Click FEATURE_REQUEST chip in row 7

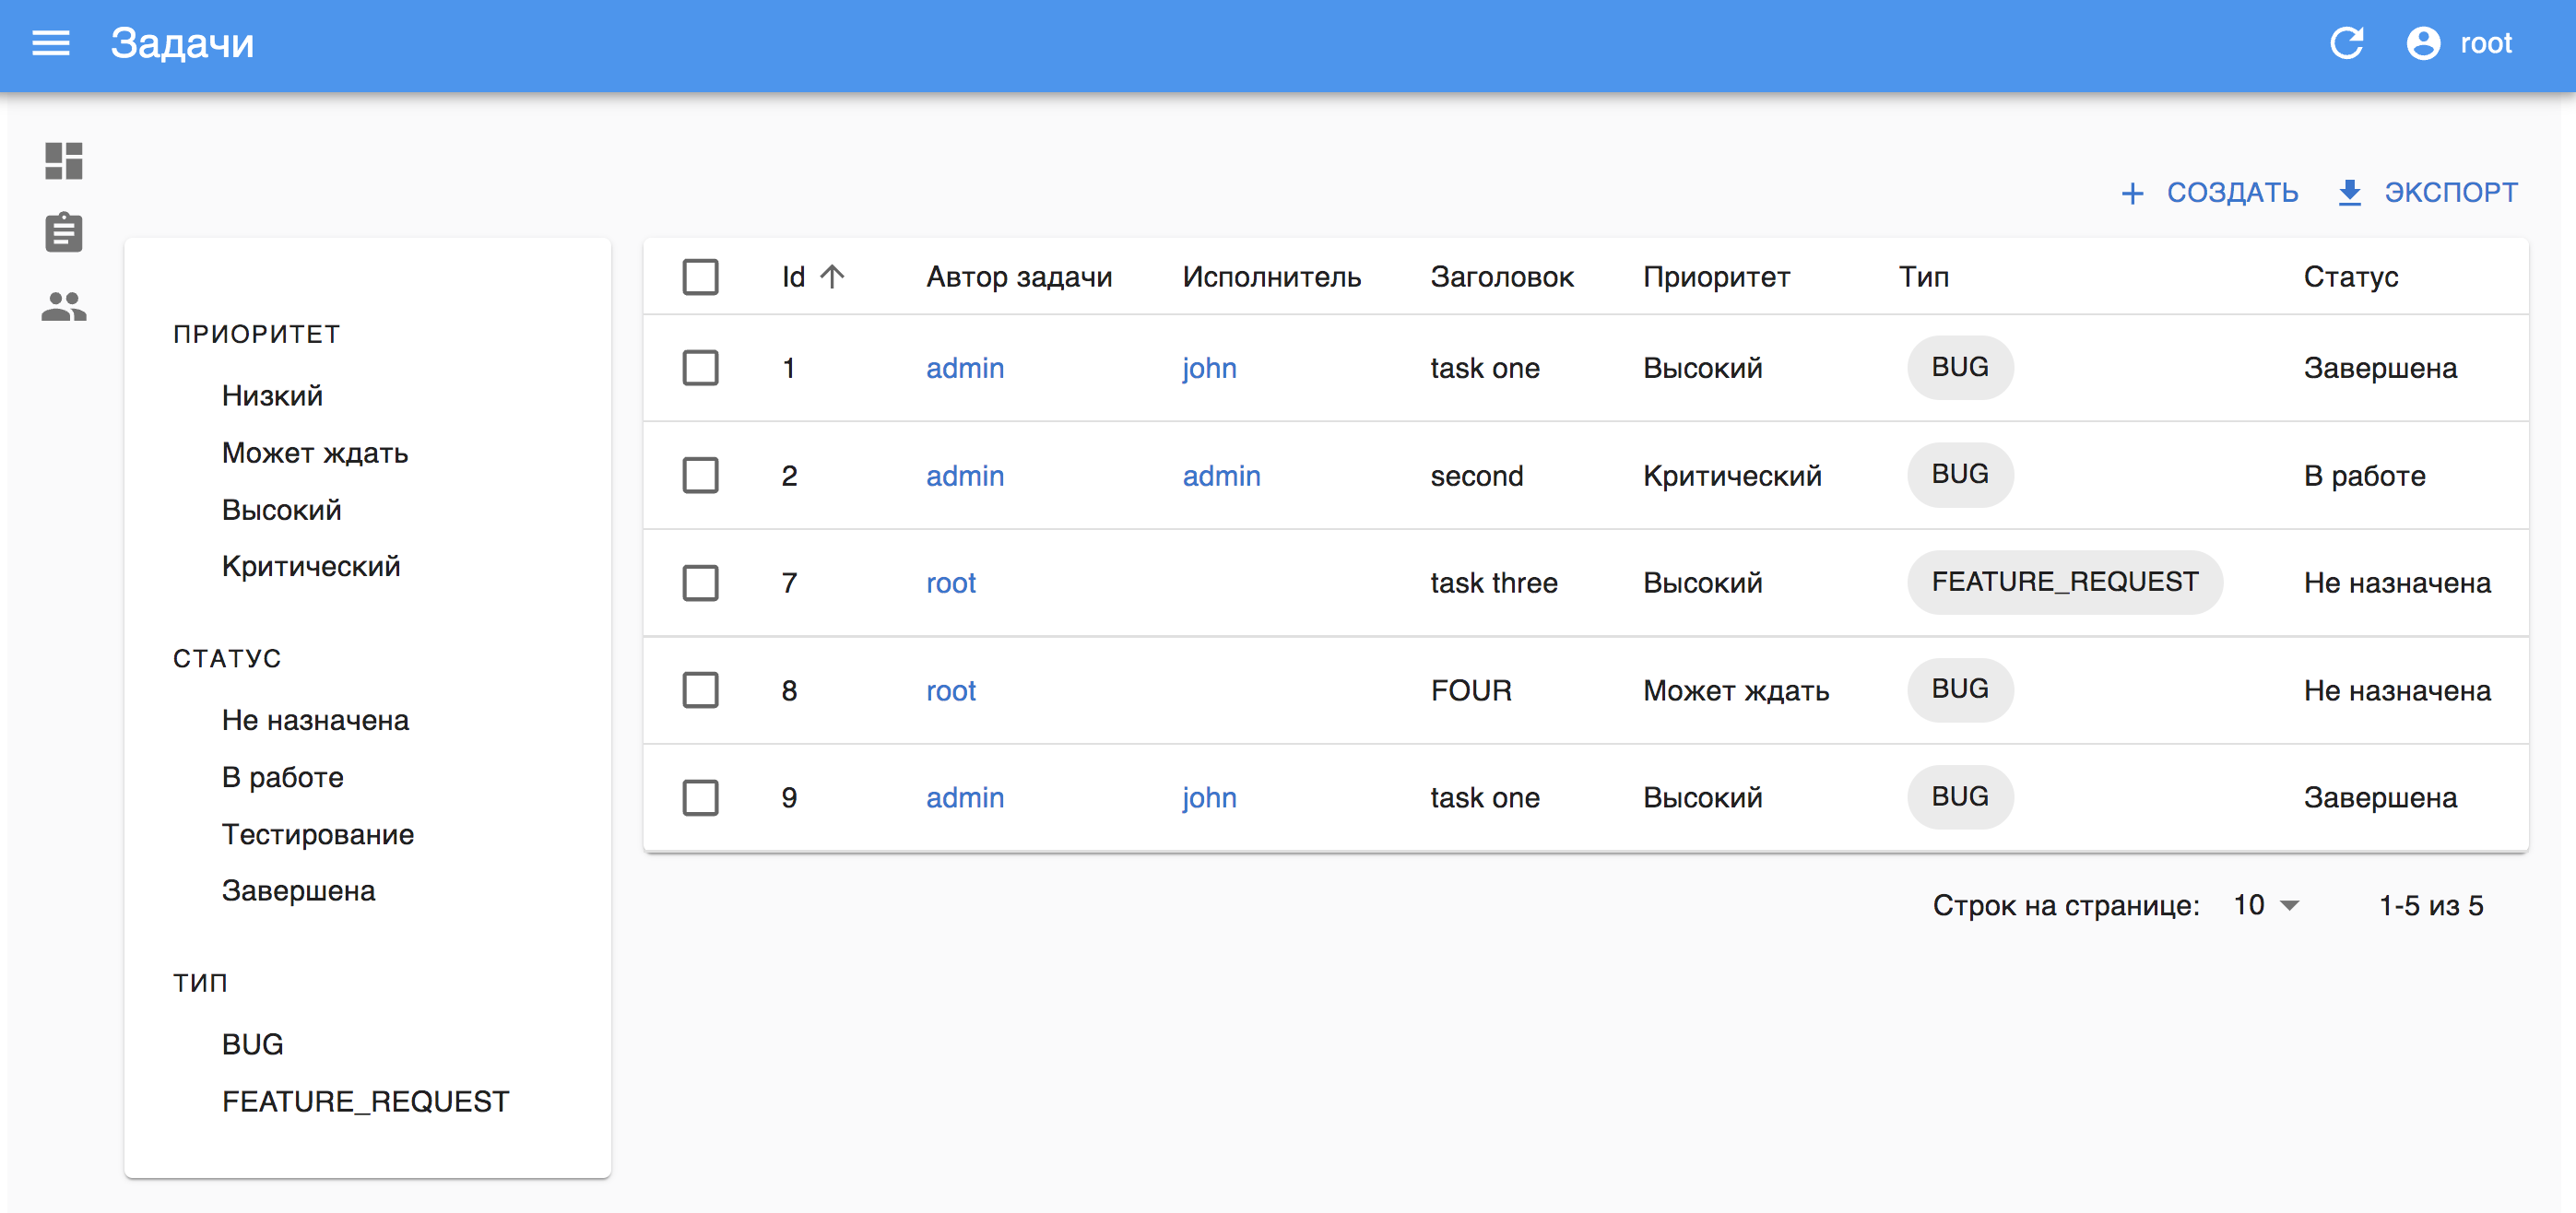pos(2064,582)
